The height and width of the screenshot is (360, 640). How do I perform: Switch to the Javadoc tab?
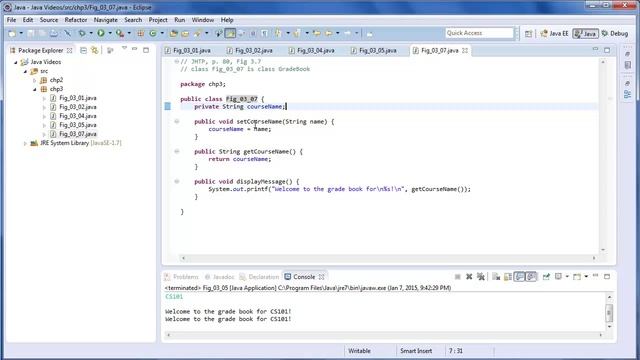tap(220, 277)
